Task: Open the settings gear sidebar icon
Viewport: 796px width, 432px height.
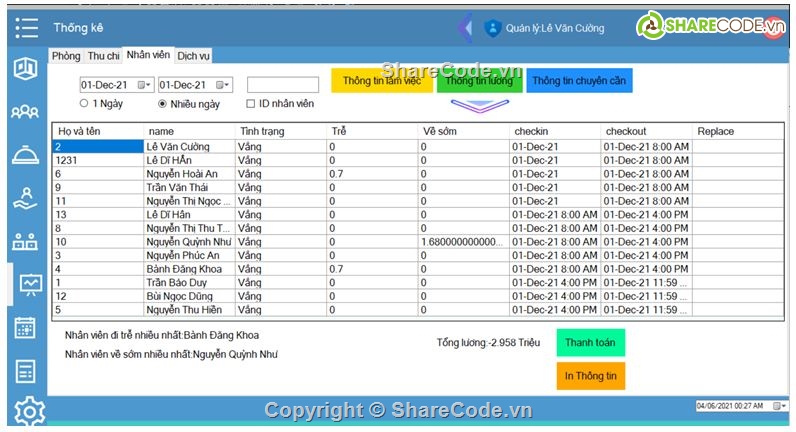Action: 29,411
